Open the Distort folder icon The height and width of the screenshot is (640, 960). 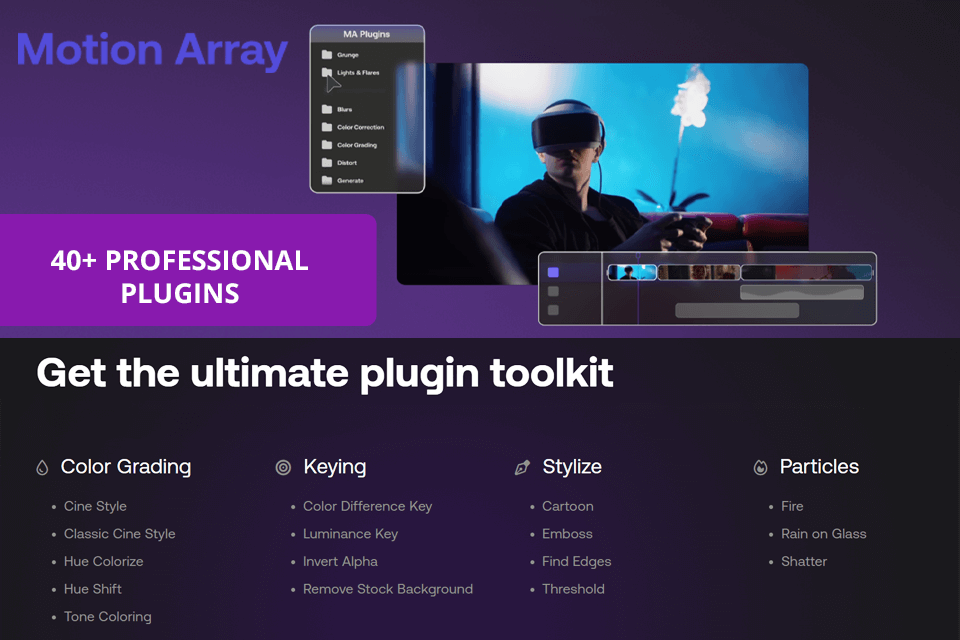point(327,162)
